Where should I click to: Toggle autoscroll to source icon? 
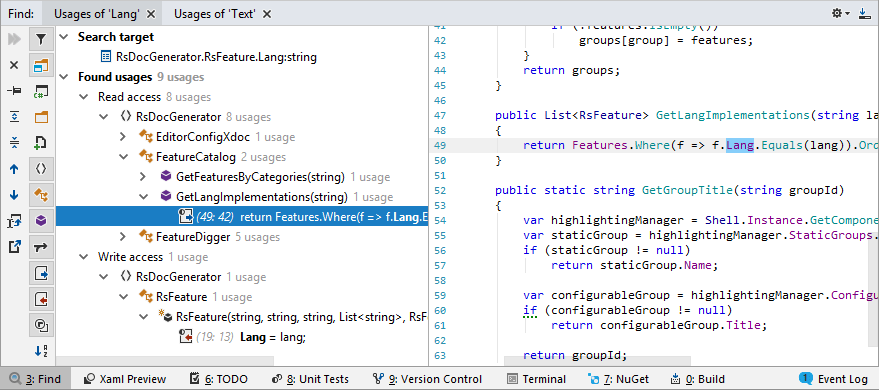(15, 221)
